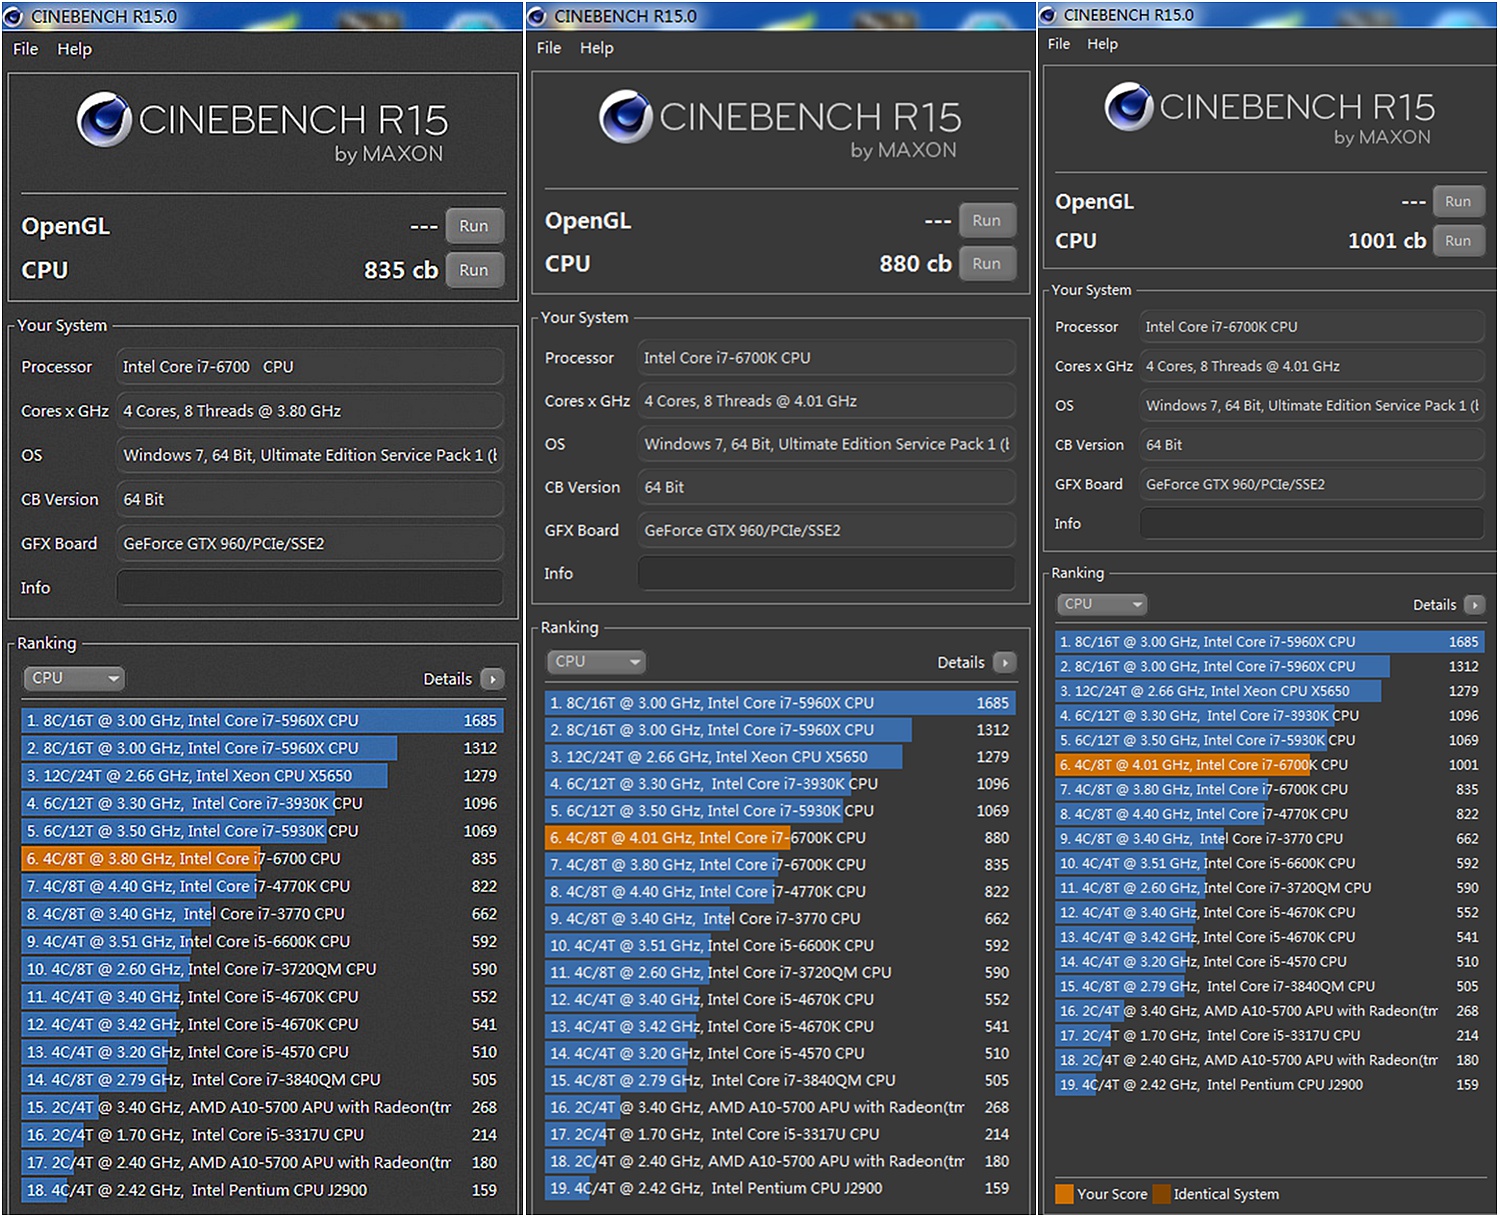Click the Info text field in the 880 cb window
This screenshot has height=1218, width=1500.
[x=826, y=574]
